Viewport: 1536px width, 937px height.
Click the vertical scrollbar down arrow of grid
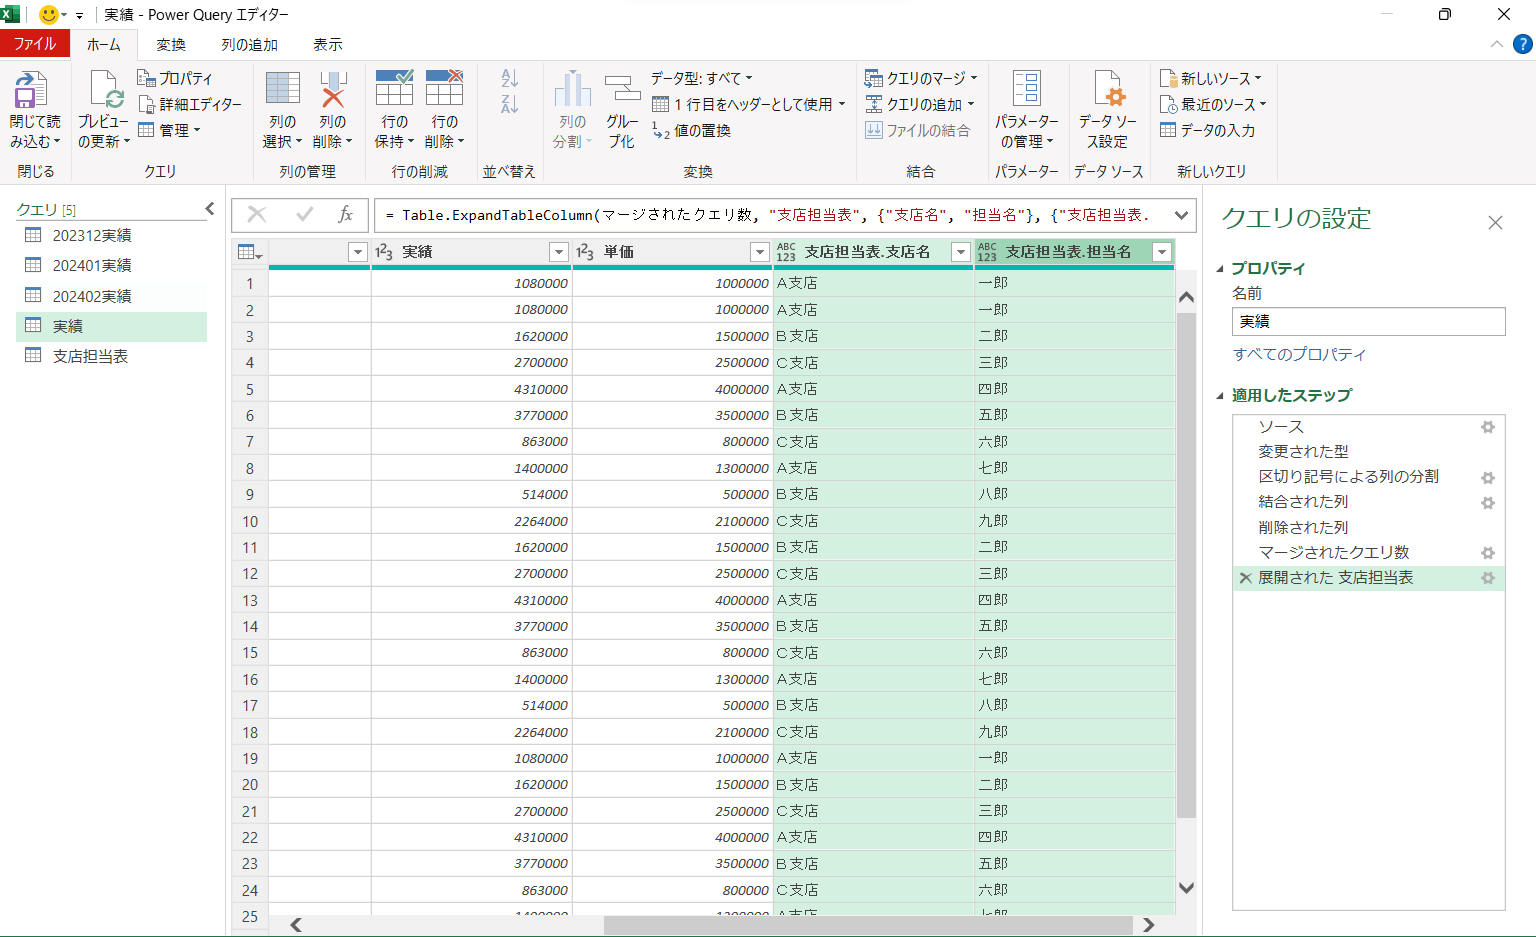pos(1186,887)
